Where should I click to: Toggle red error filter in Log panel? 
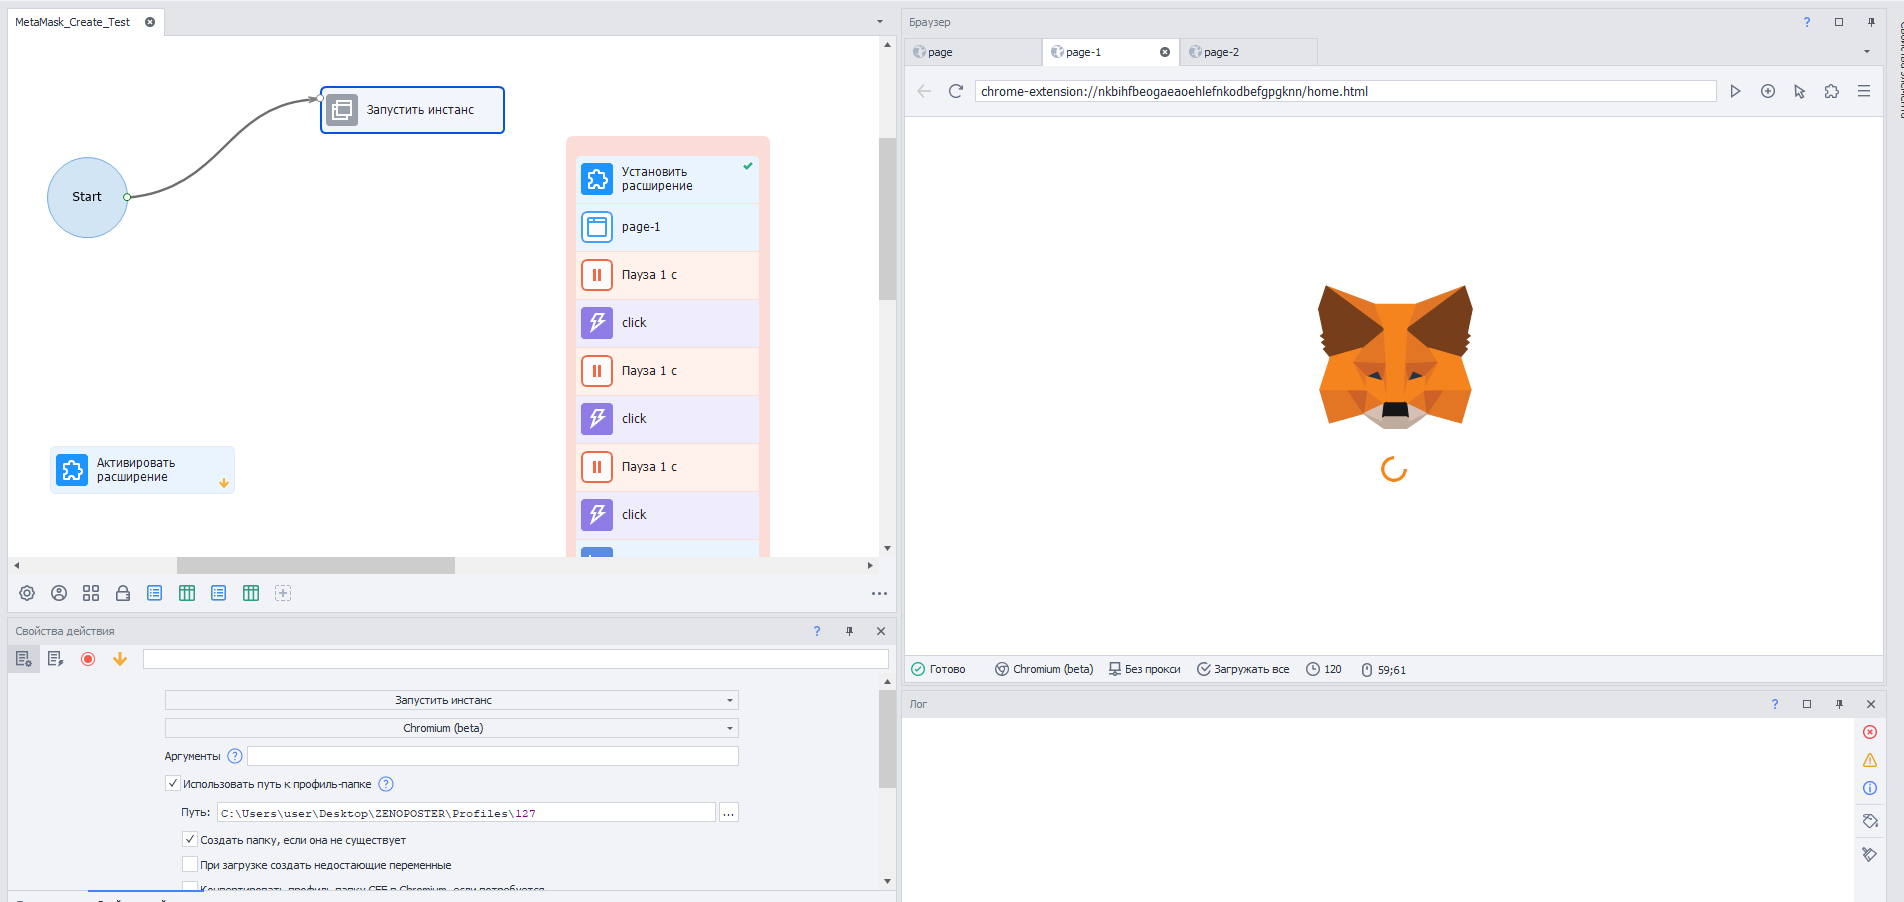(x=1870, y=732)
